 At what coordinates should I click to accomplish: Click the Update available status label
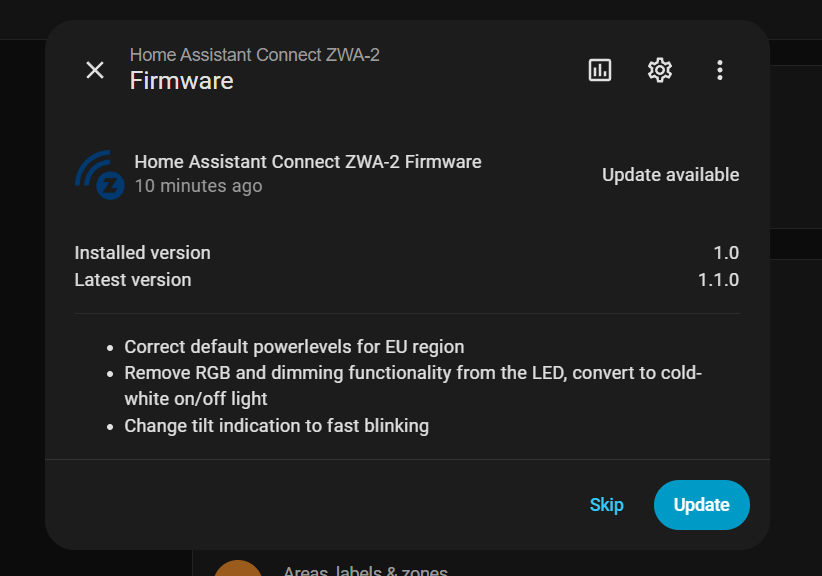click(670, 174)
